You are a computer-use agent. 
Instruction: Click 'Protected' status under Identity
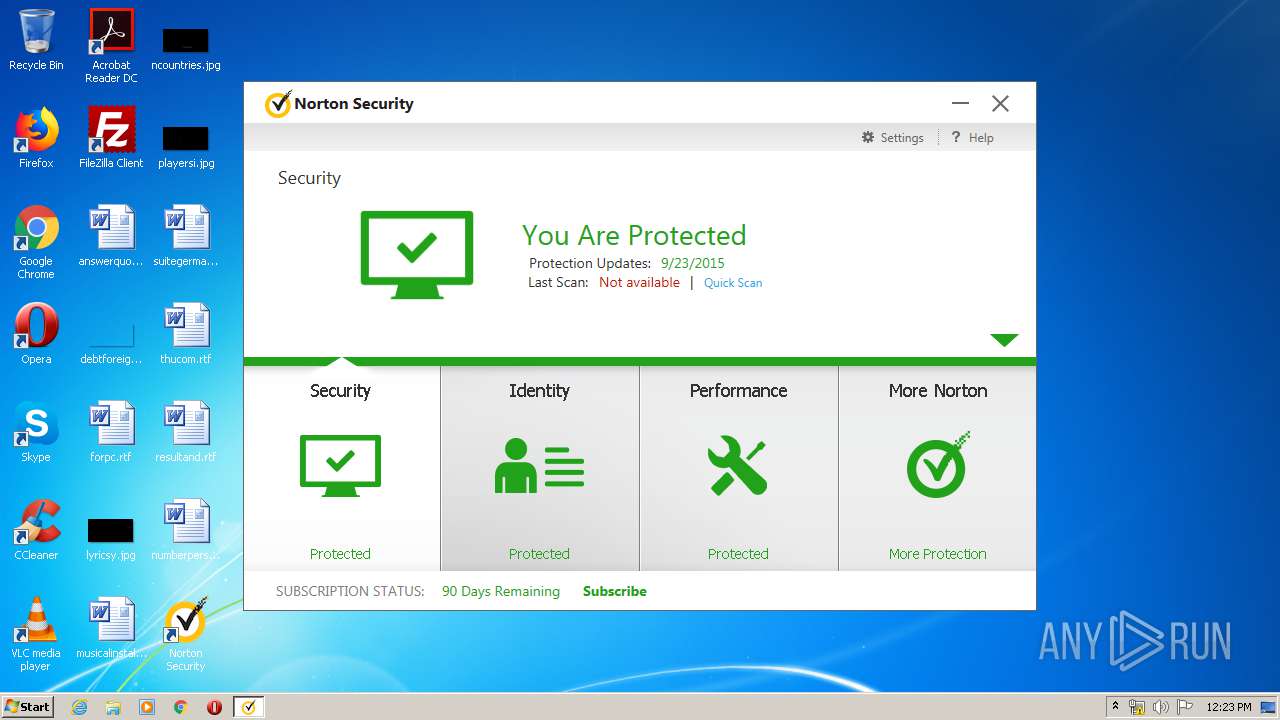539,554
